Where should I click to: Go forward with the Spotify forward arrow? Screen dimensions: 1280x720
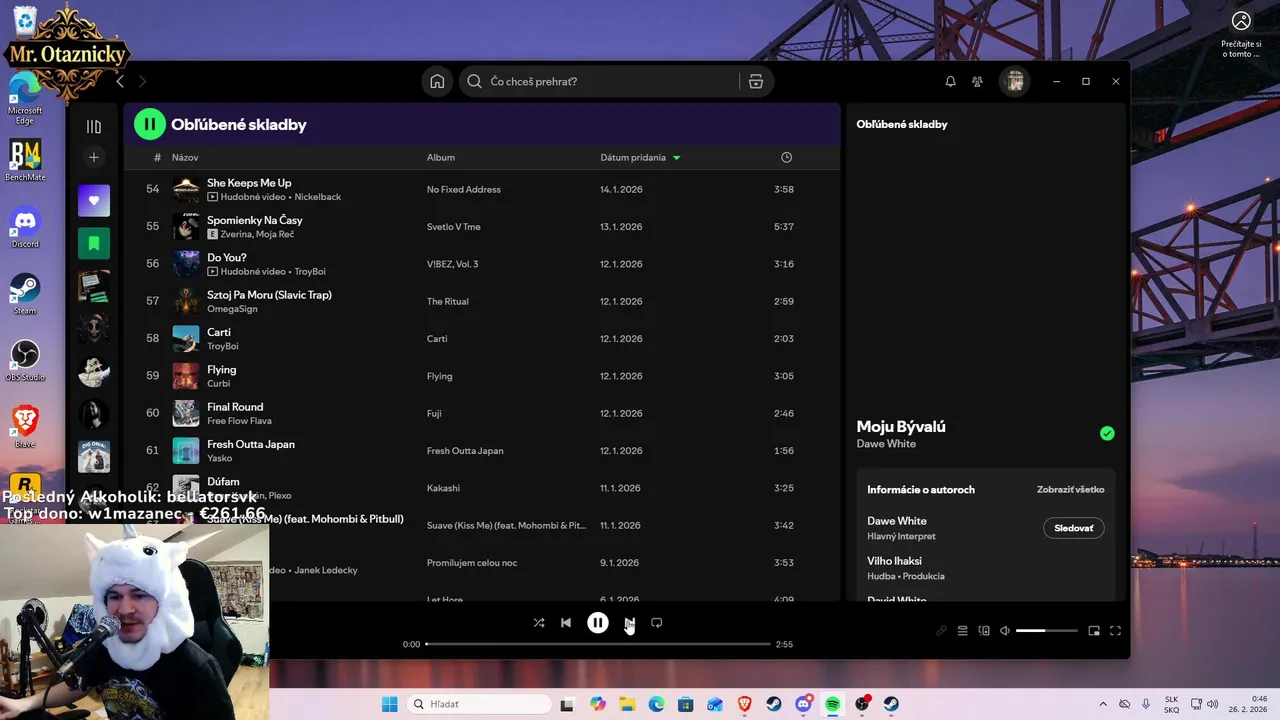(142, 82)
